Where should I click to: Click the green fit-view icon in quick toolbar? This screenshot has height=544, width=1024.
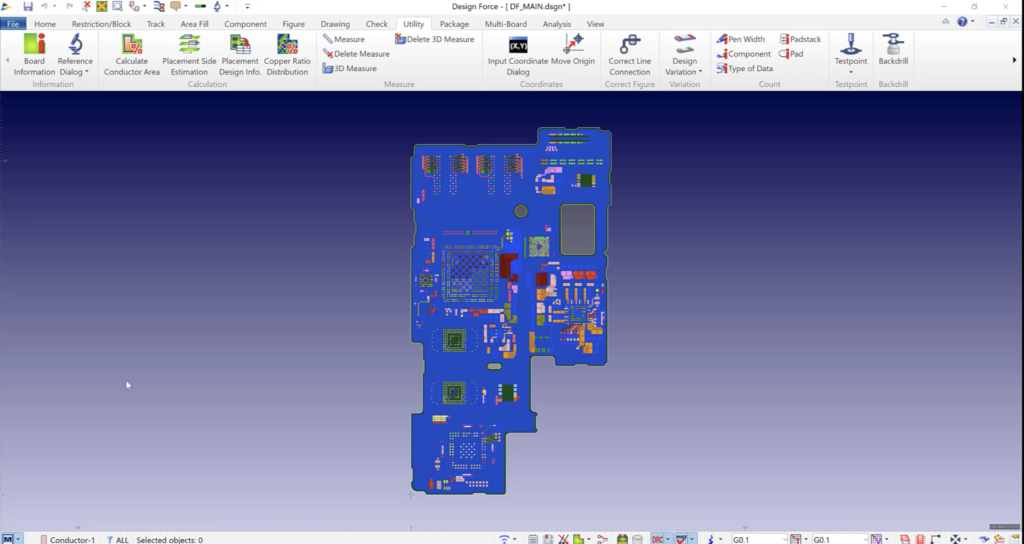(101, 7)
